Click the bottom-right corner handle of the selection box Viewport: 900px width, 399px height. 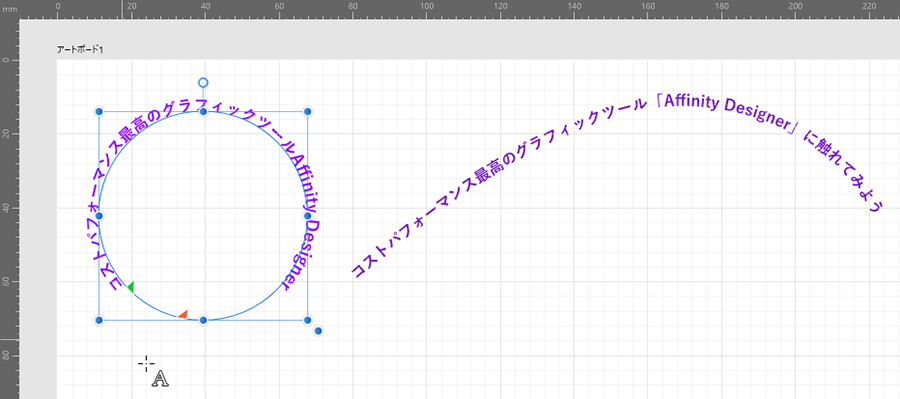click(308, 320)
